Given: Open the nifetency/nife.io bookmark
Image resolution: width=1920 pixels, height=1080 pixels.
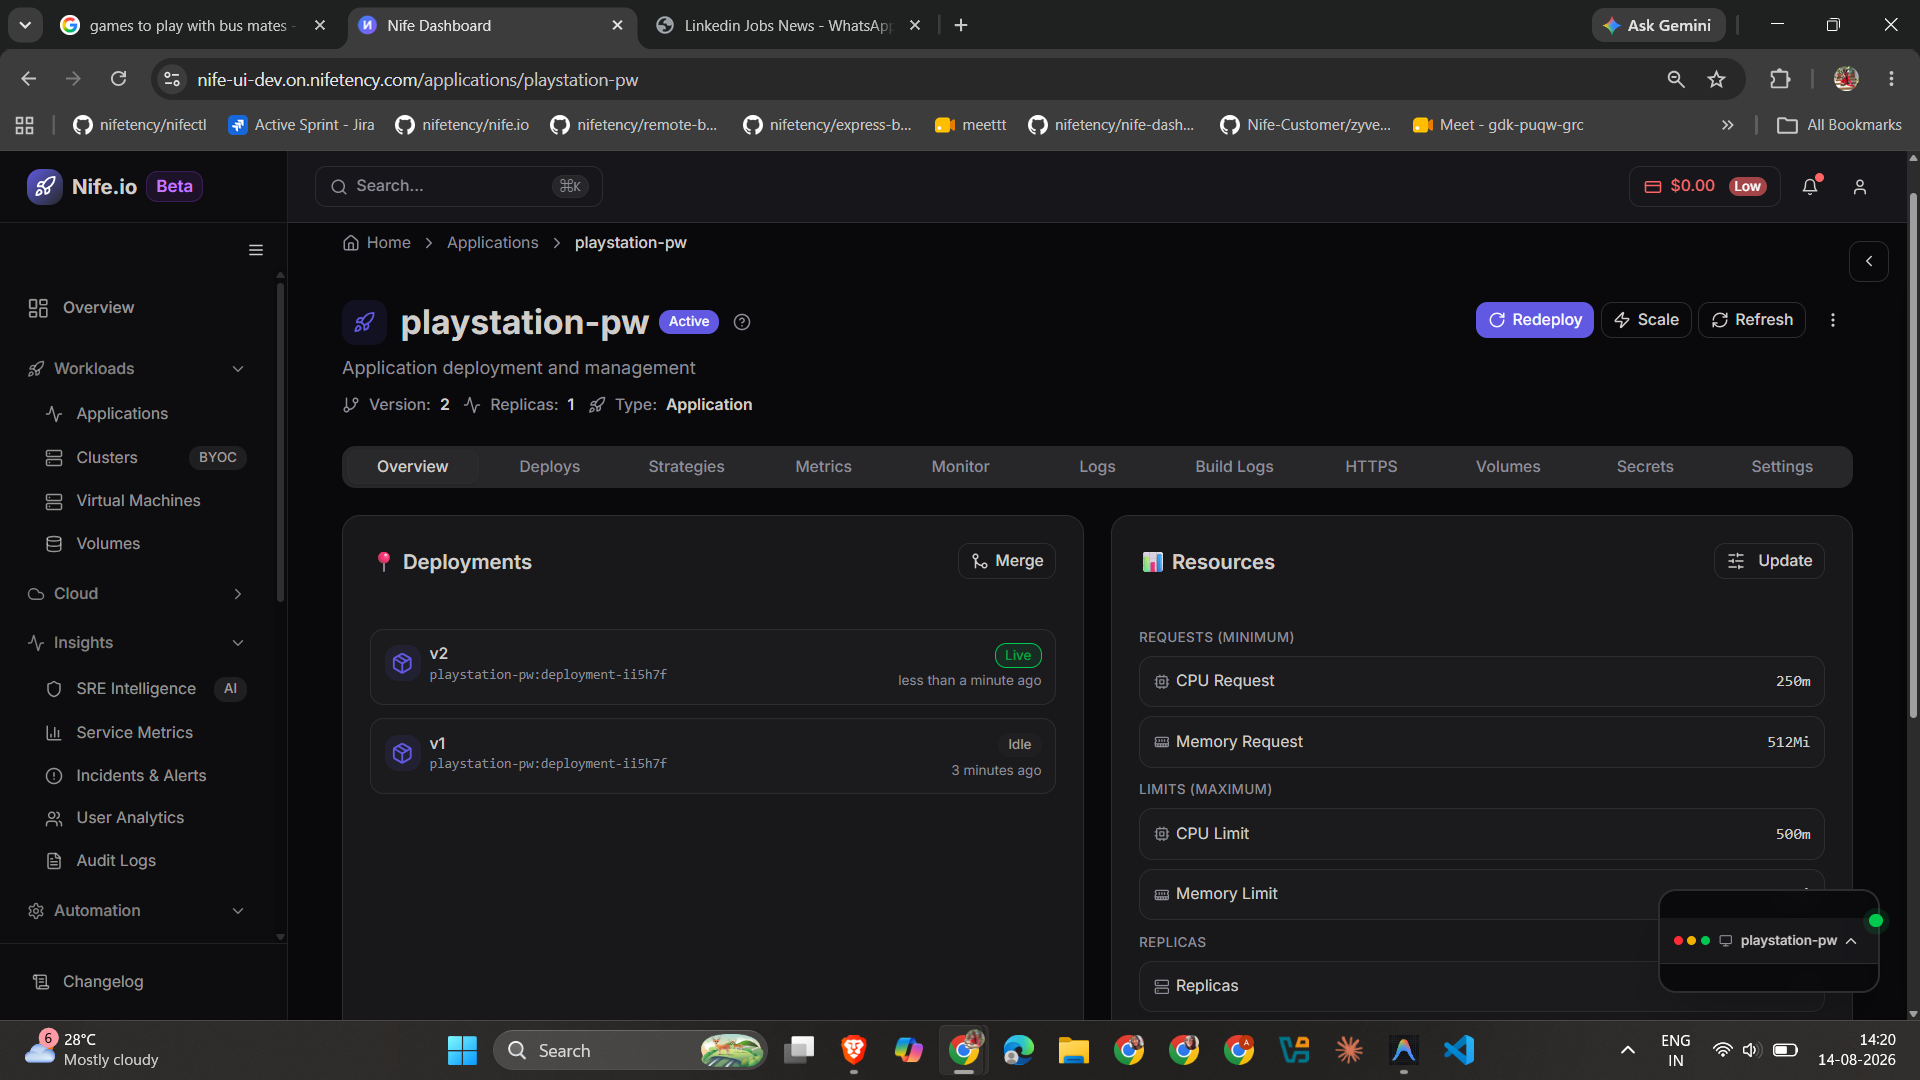Looking at the screenshot, I should coord(462,125).
